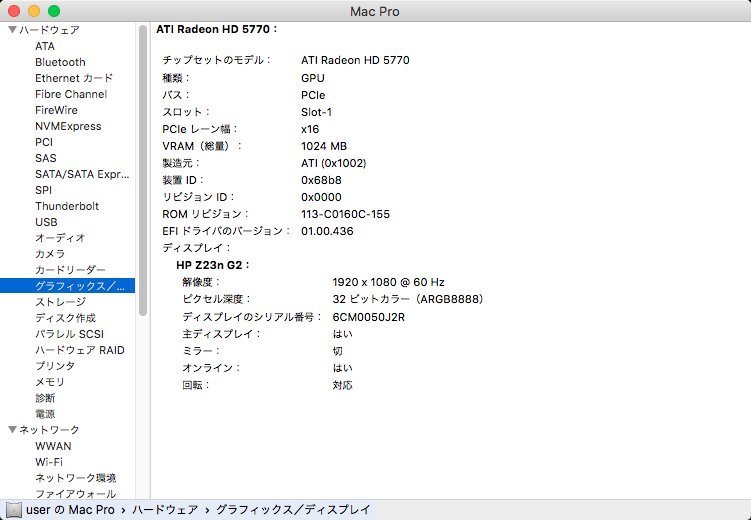Open the SATA/SATA Expr... entry

click(82, 174)
